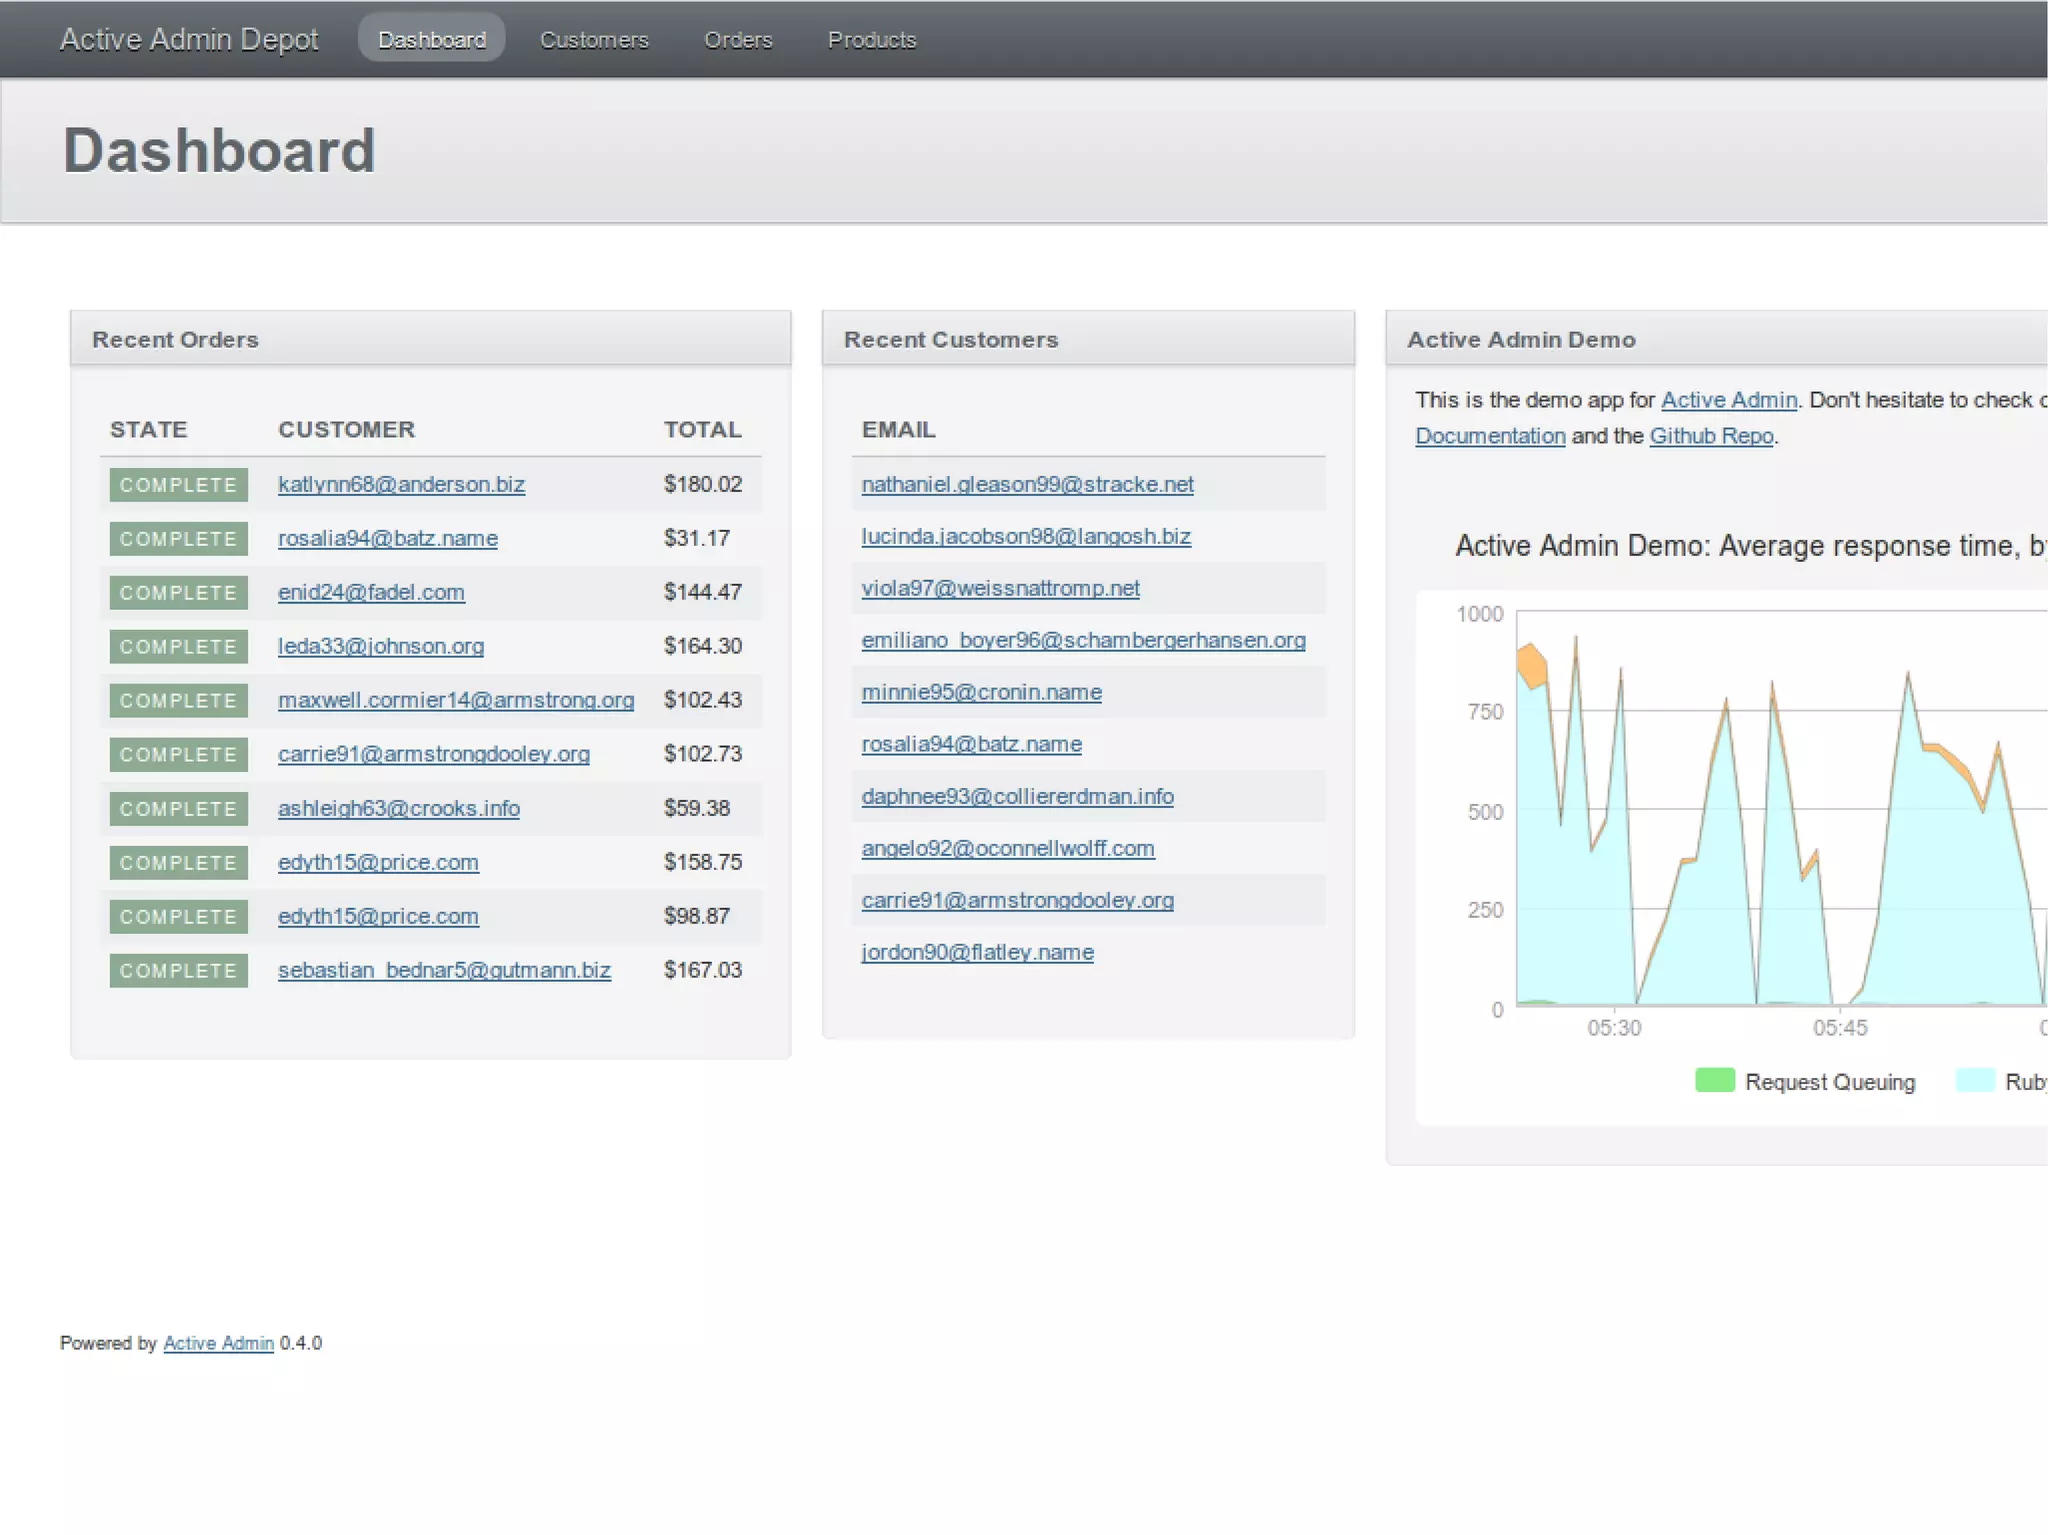Viewport: 2048px width, 1535px height.
Task: Open sebastian_bednar5@gutmann.biz customer link
Action: pyautogui.click(x=444, y=971)
